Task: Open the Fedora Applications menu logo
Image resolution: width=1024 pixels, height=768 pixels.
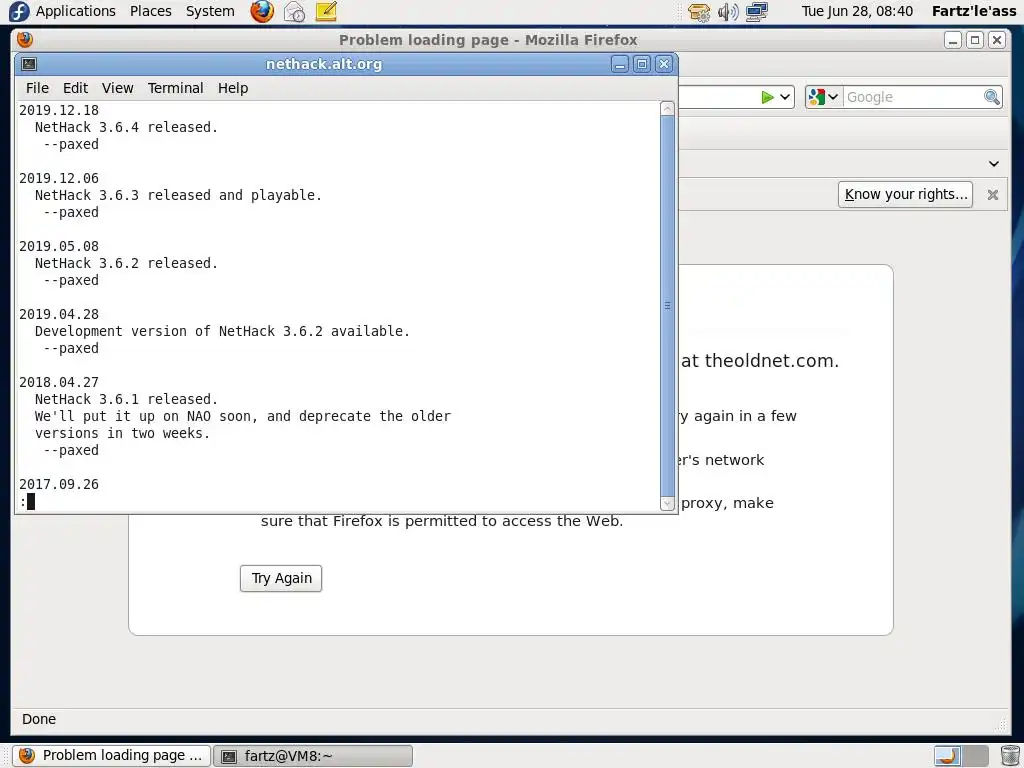Action: pyautogui.click(x=19, y=11)
